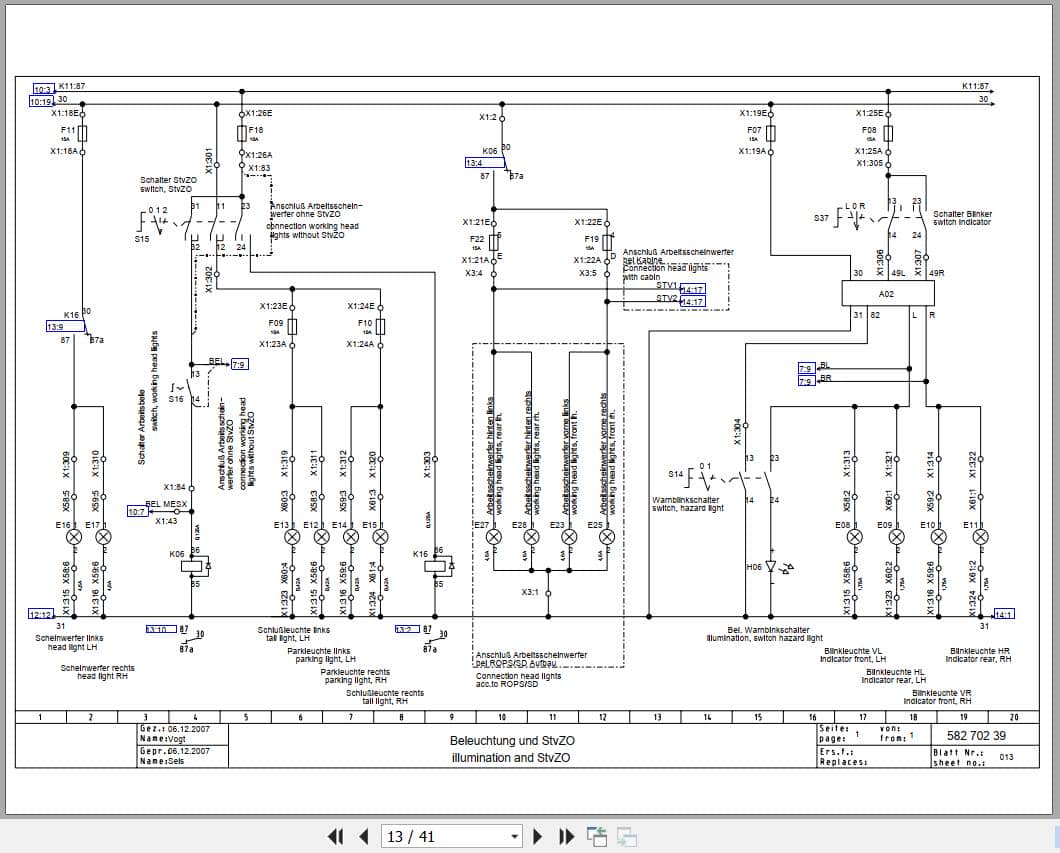
Task: Follow the 7:9 link next to BEL
Action: pos(239,364)
